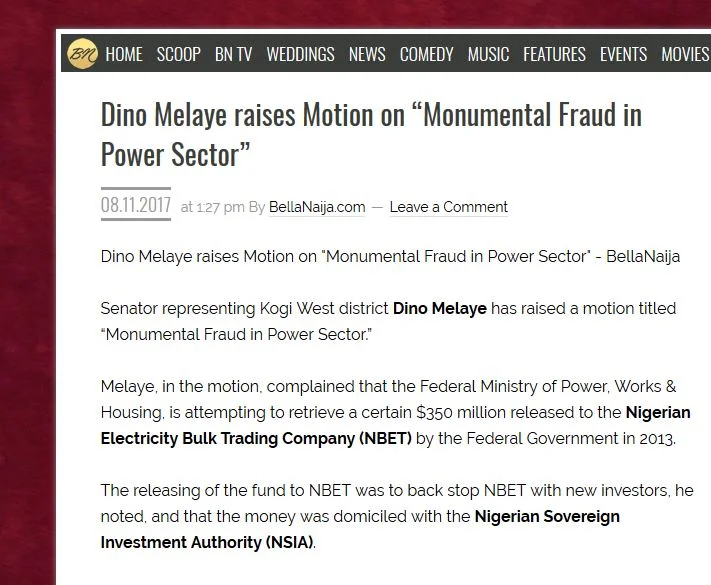Click the BN BellaNaija logo icon
The width and height of the screenshot is (711, 585).
[82, 54]
